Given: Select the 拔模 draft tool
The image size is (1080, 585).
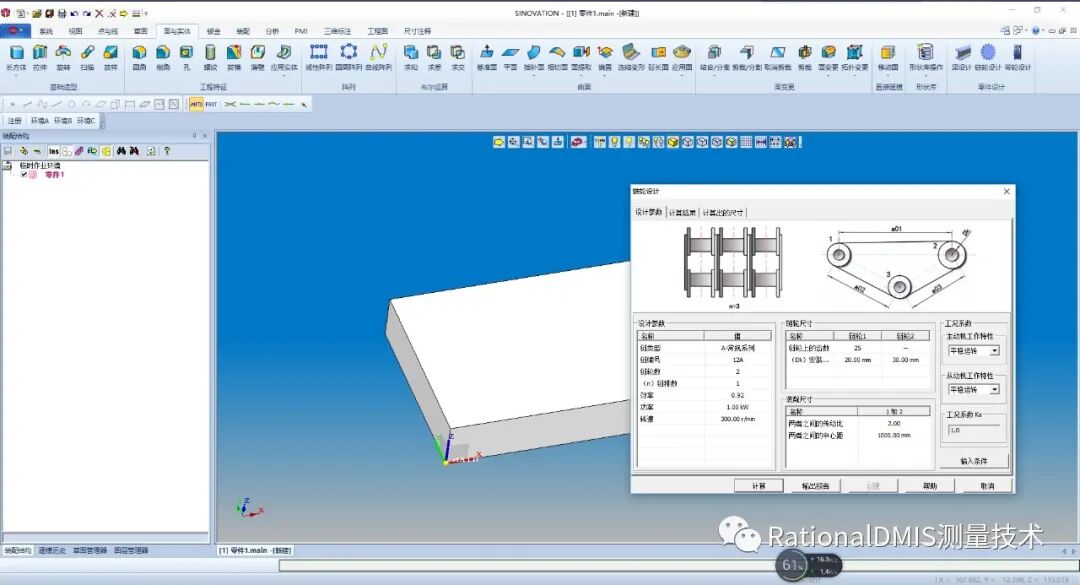Looking at the screenshot, I should pos(234,57).
